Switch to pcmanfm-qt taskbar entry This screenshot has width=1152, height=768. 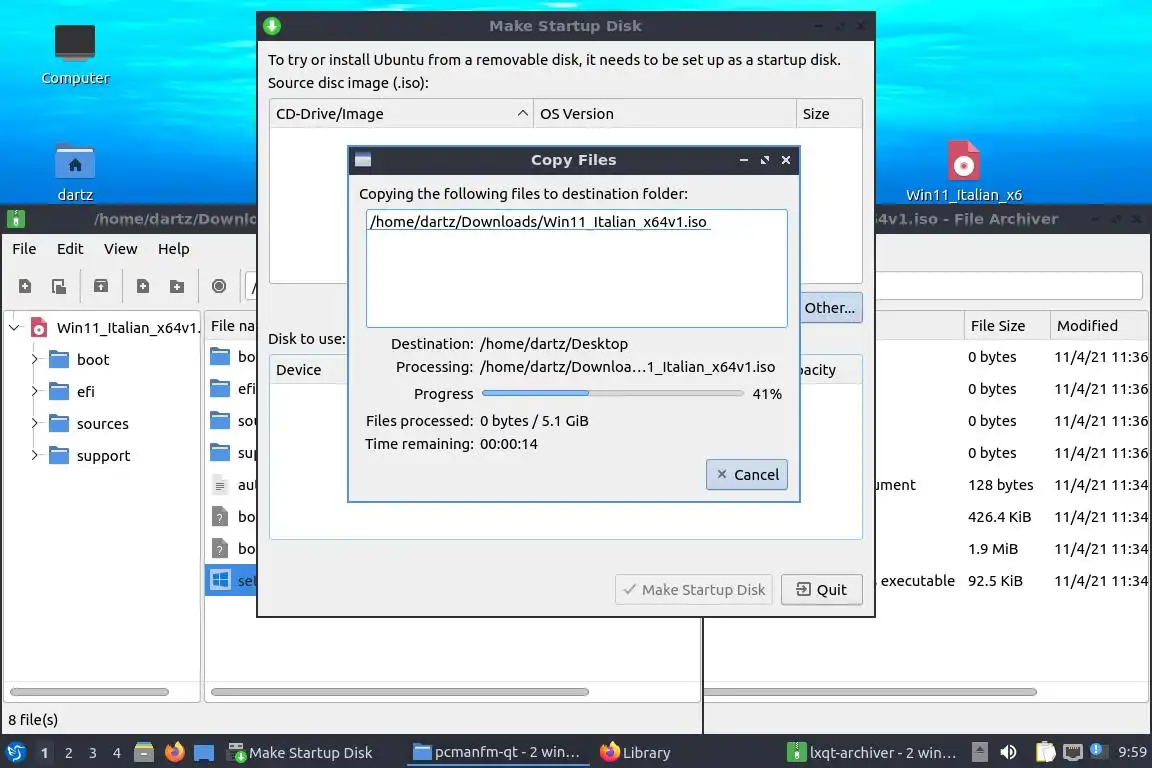497,752
